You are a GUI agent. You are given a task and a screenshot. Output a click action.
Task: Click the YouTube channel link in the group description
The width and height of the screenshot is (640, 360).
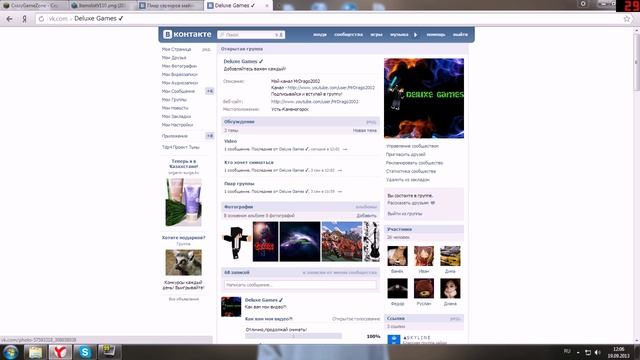pyautogui.click(x=331, y=88)
